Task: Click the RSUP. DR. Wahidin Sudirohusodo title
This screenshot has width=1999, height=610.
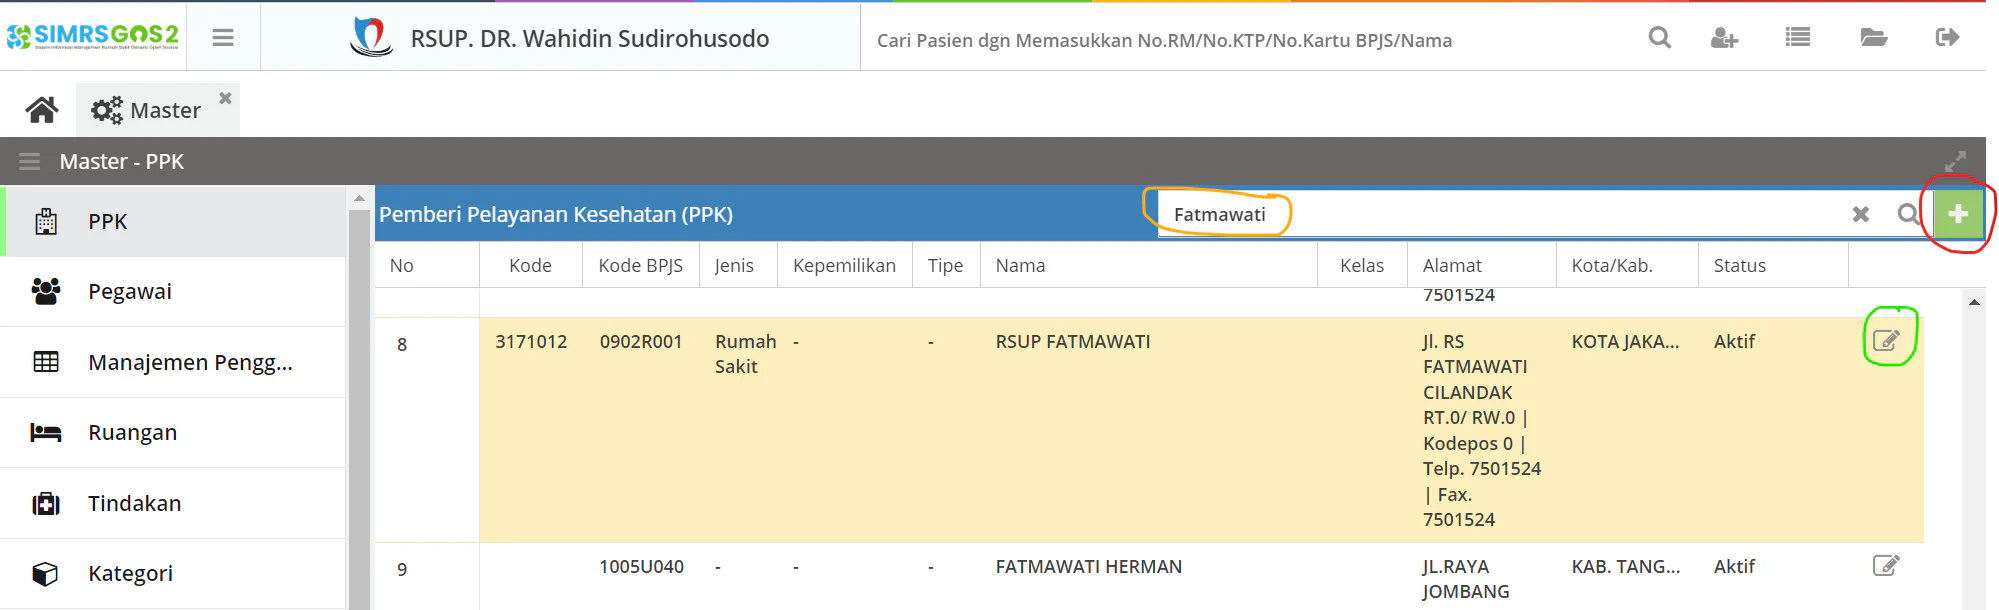Action: pyautogui.click(x=590, y=39)
